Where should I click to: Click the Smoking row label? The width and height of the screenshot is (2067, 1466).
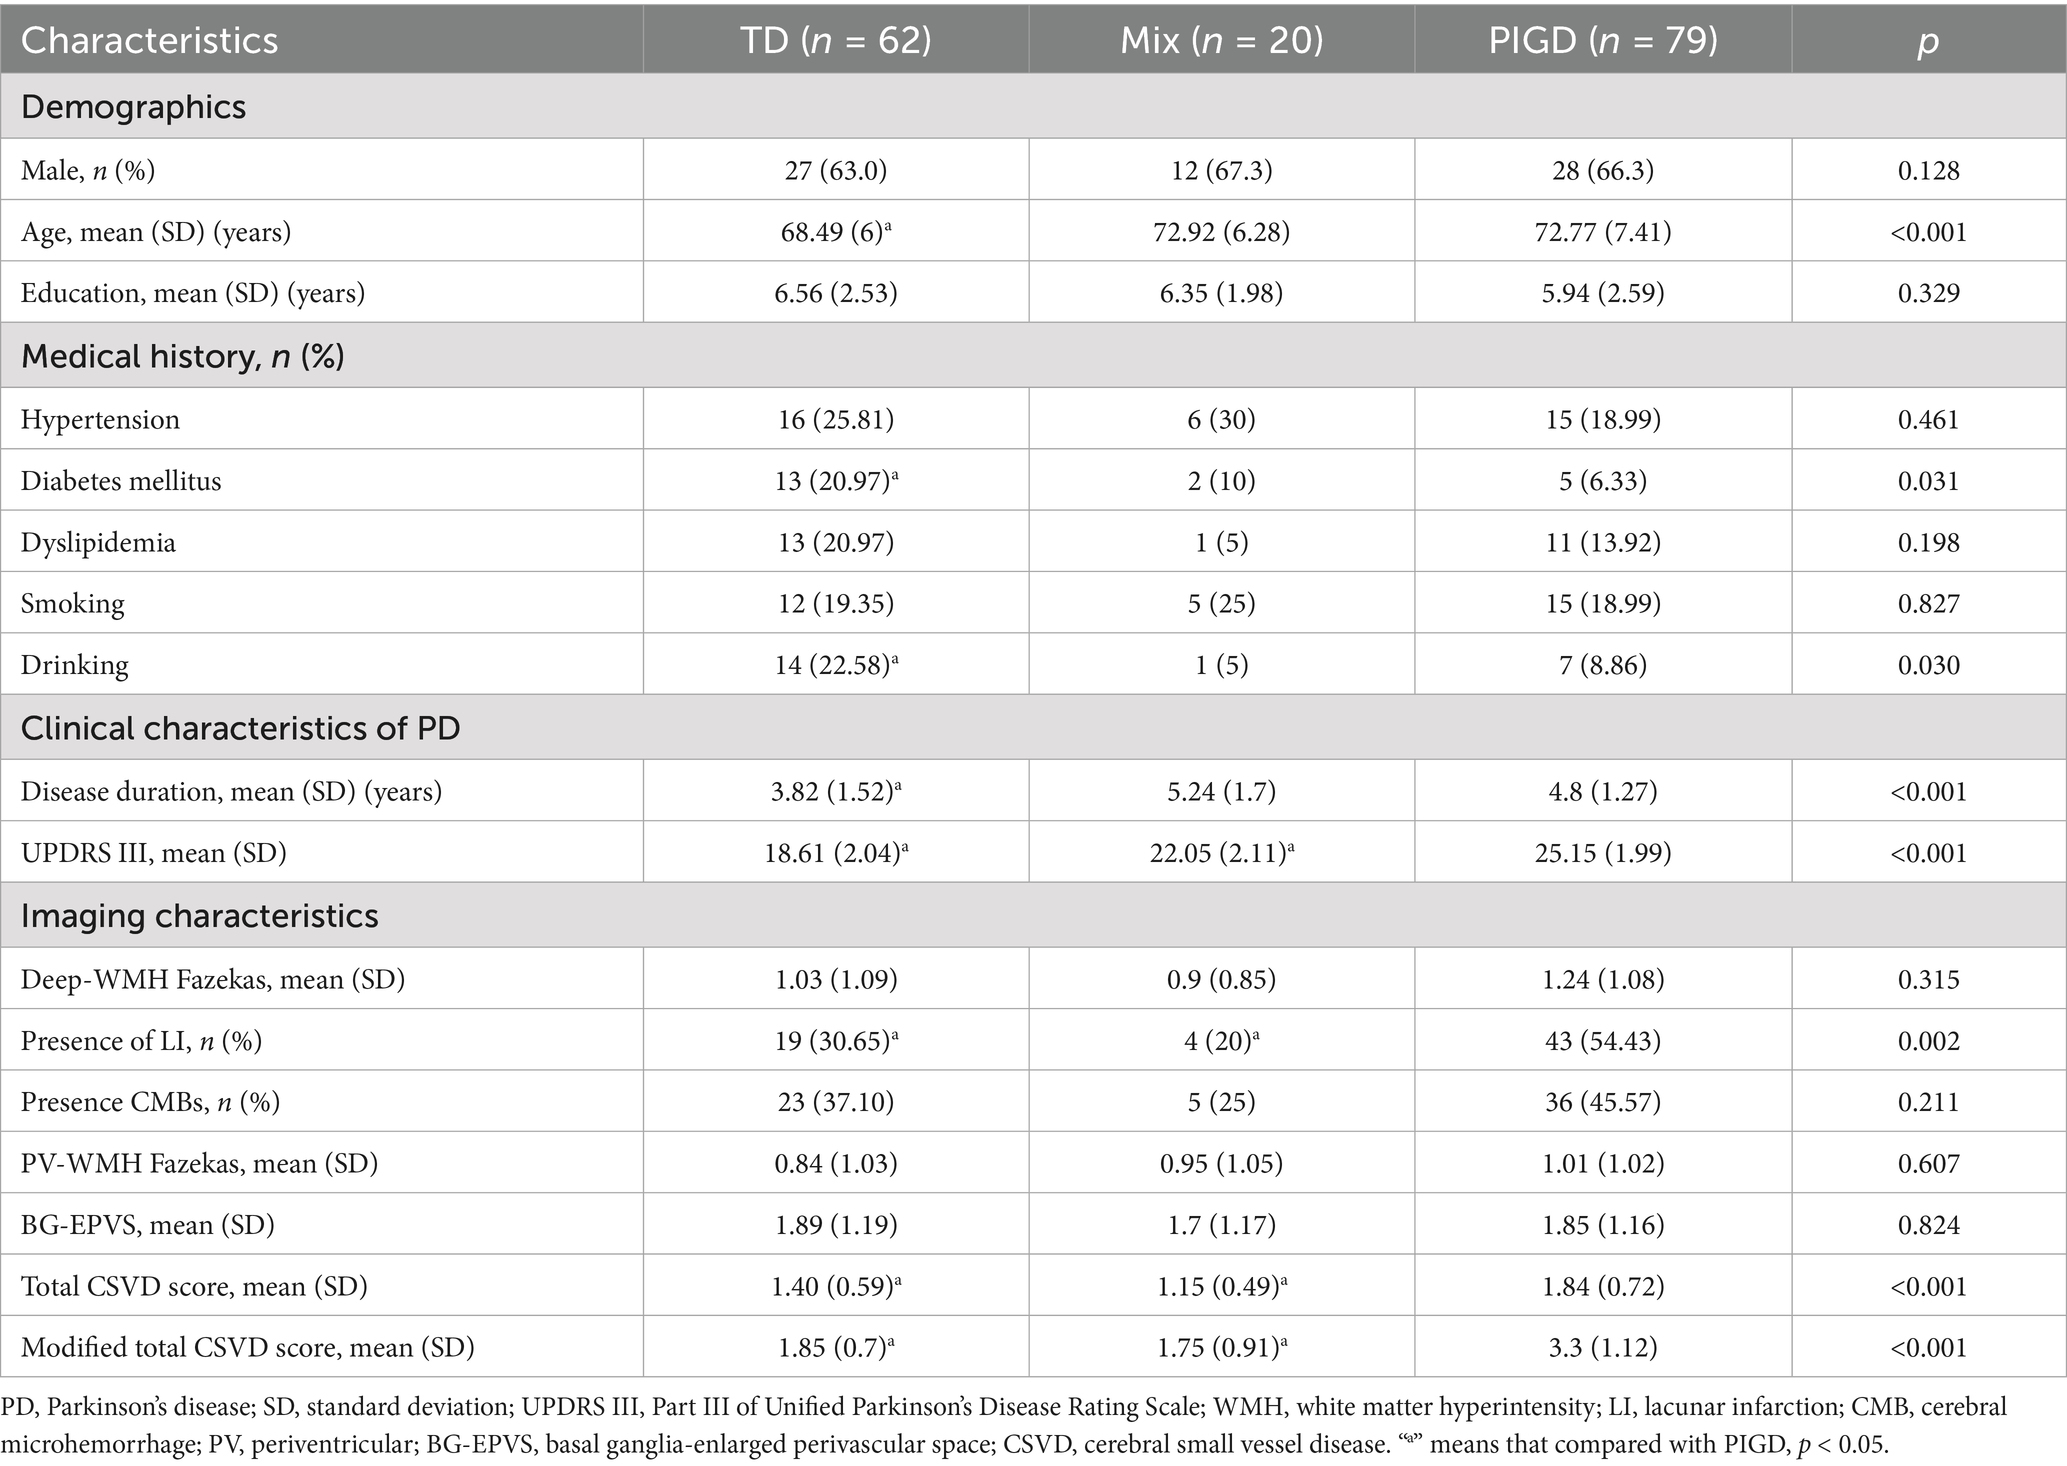click(73, 604)
